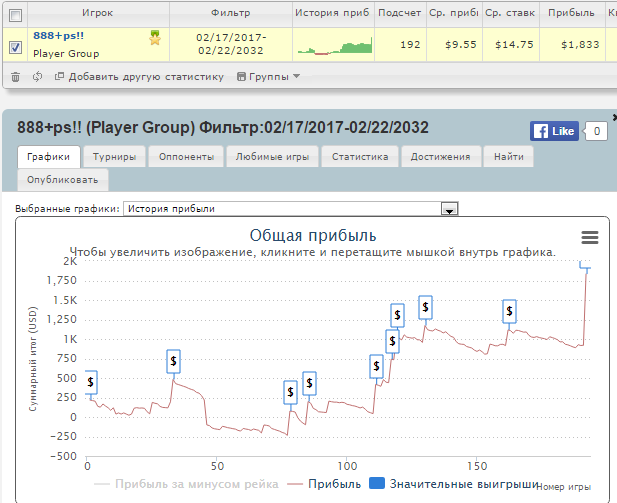This screenshot has height=503, width=617.
Task: Open the Выбранные графики dropdown arrow
Action: click(x=449, y=209)
